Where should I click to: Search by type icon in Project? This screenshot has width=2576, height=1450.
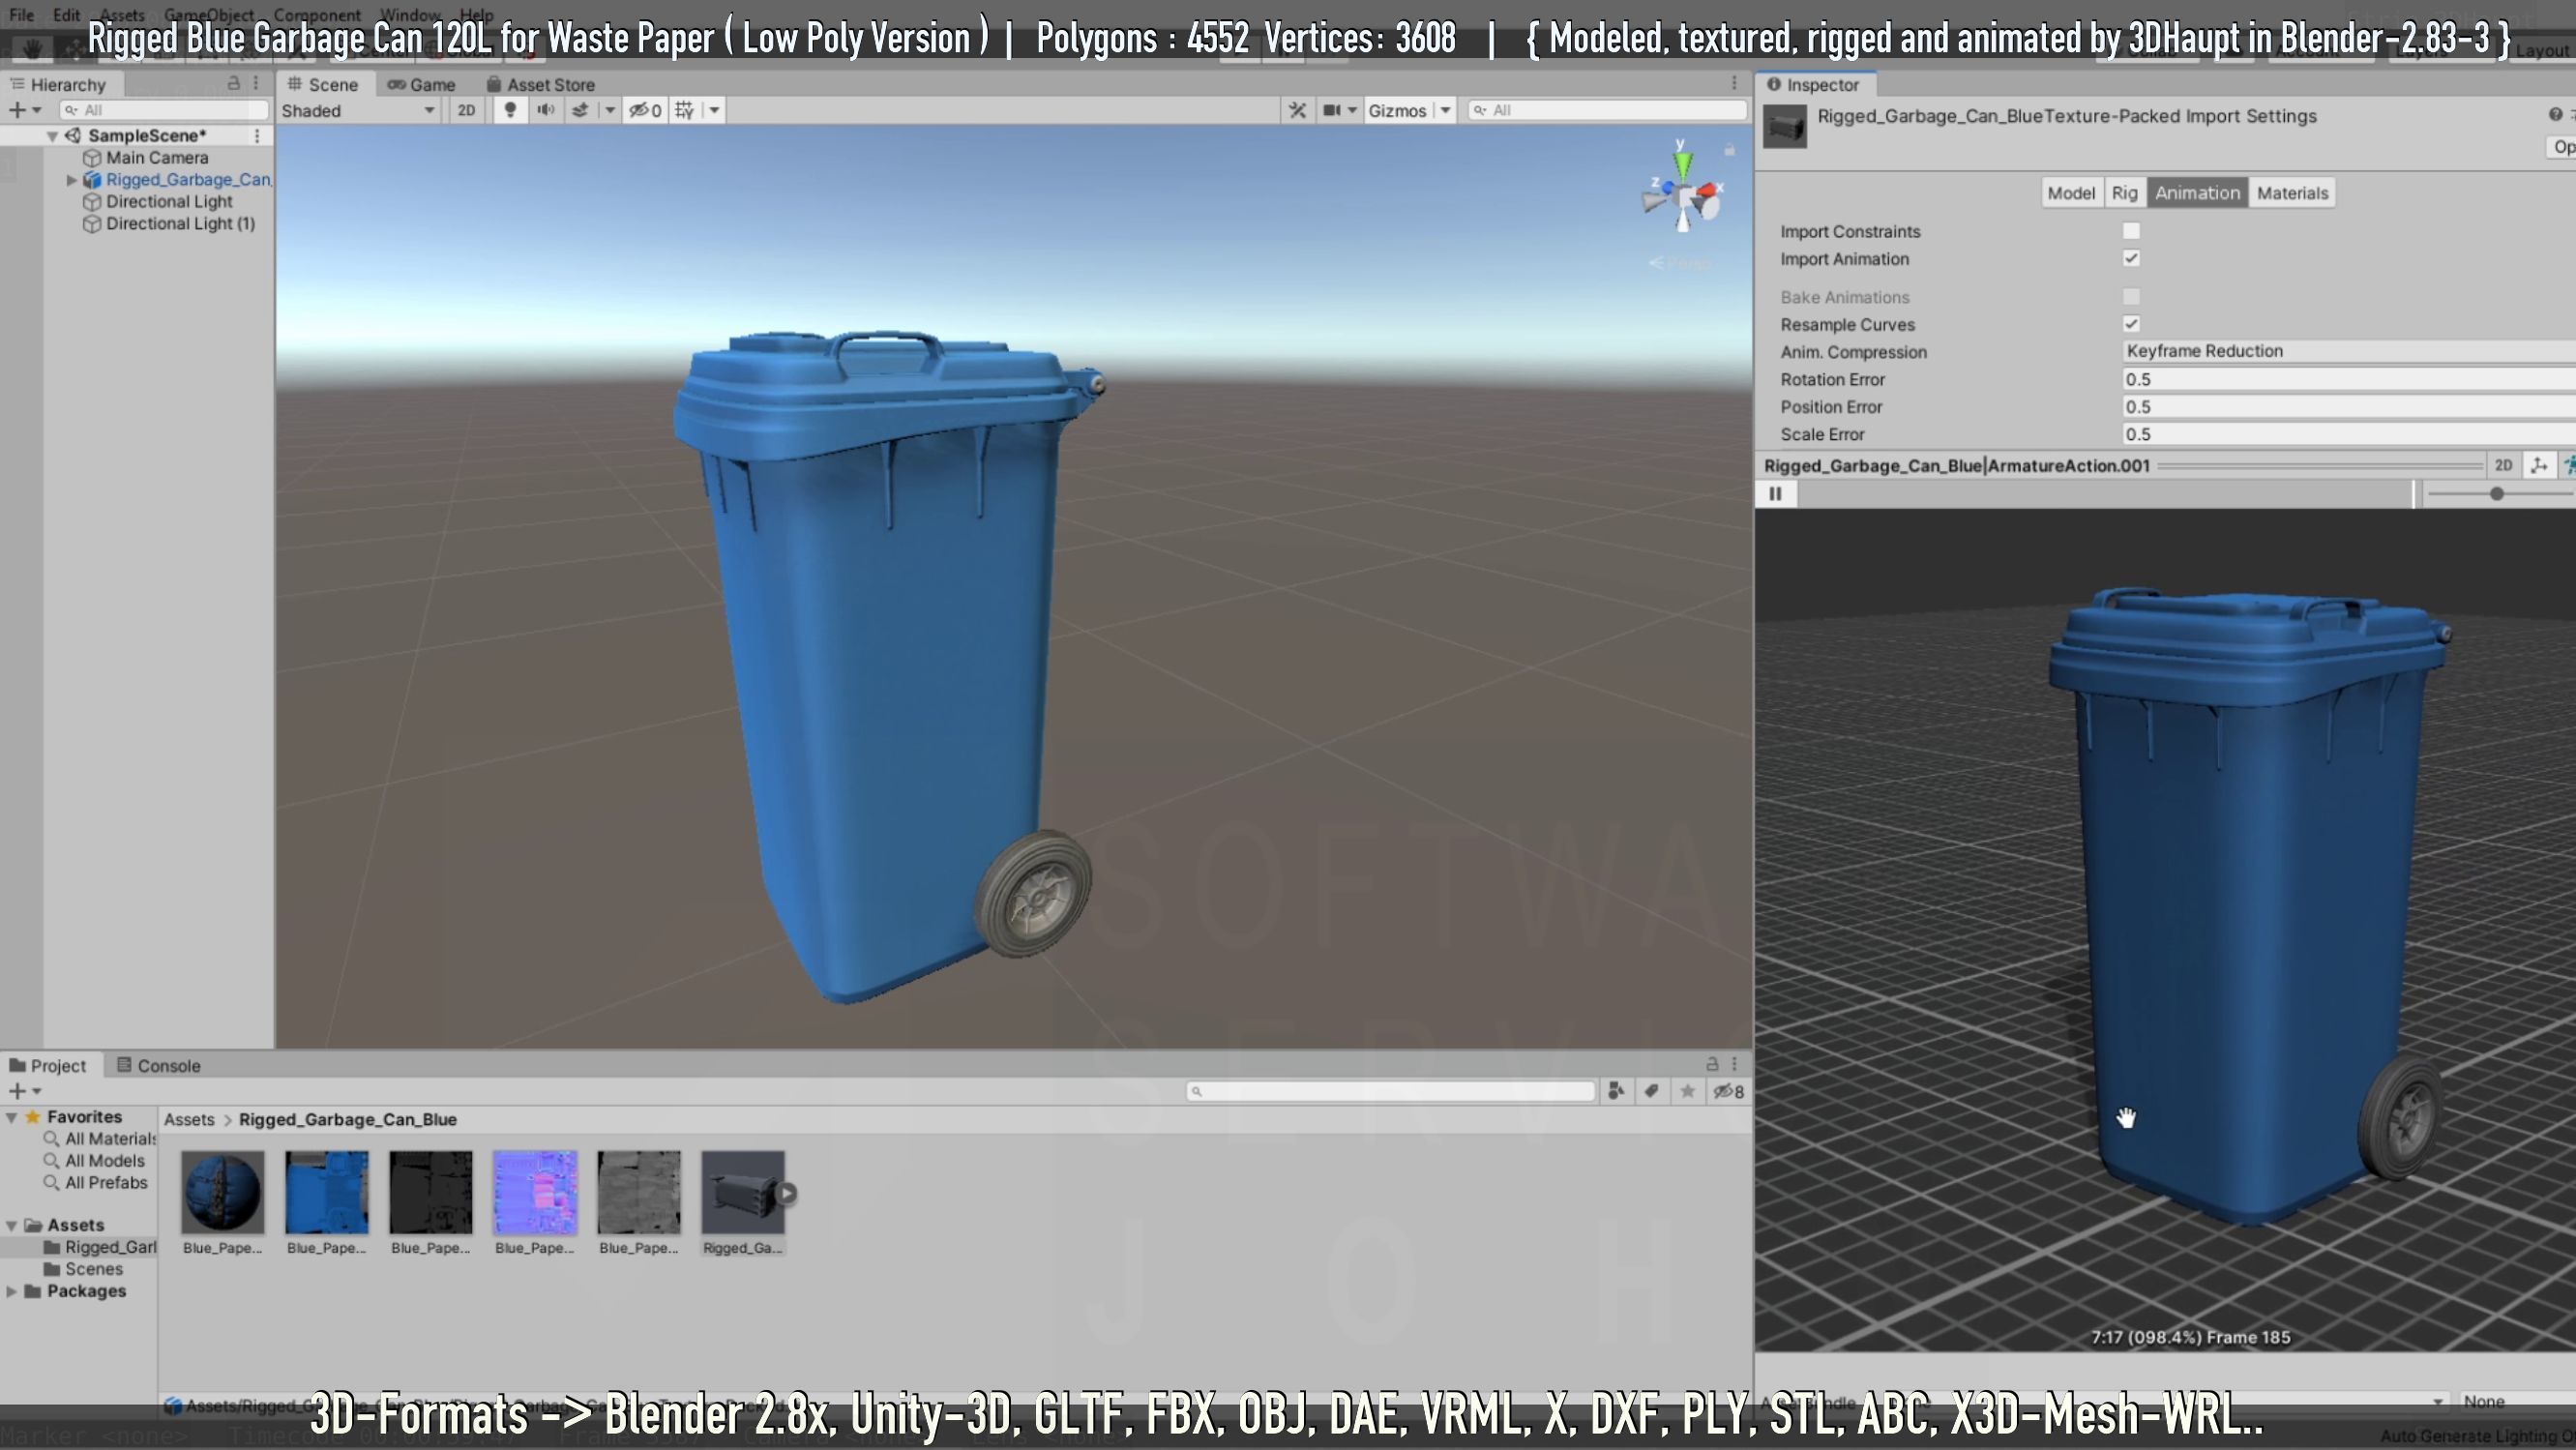coord(1616,1091)
